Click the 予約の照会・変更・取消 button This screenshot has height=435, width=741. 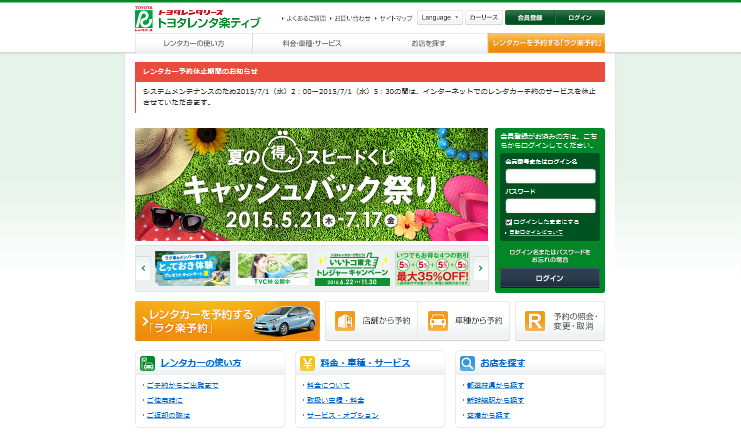click(560, 321)
